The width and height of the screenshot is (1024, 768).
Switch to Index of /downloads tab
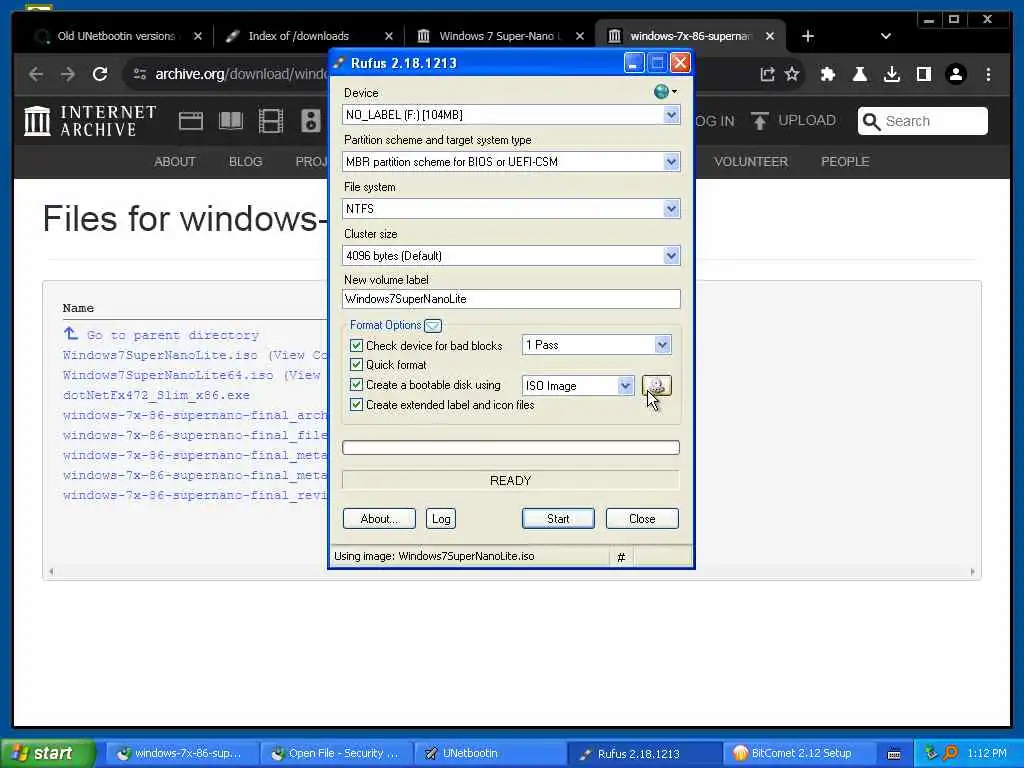[298, 36]
